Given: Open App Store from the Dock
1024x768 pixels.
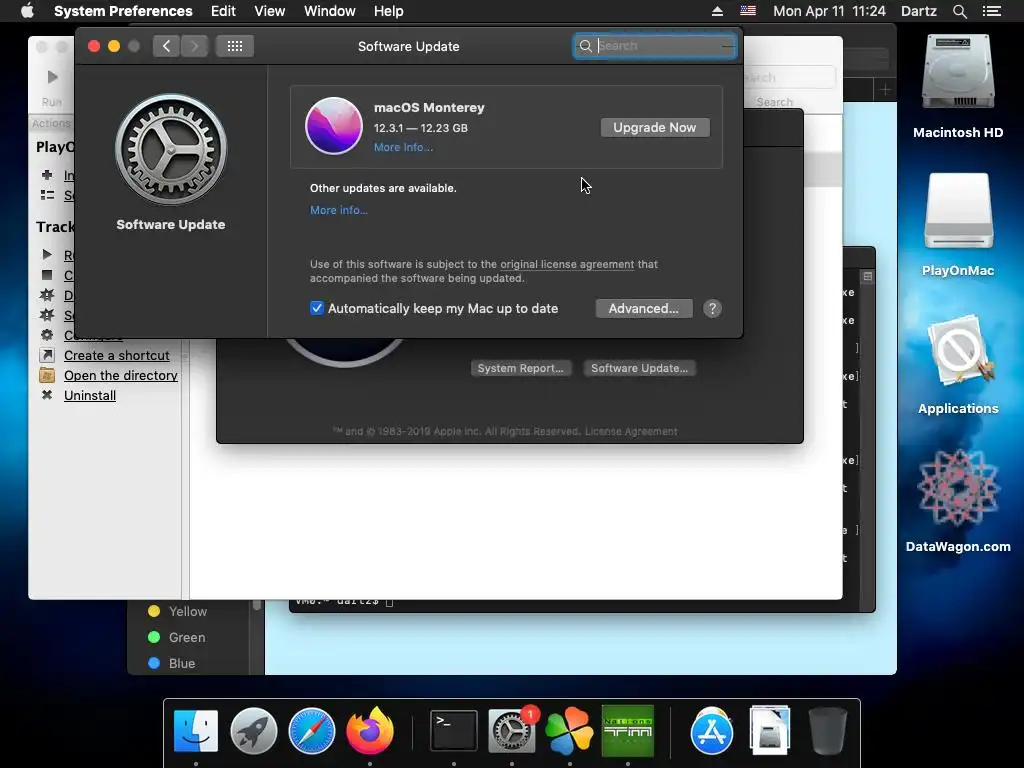Looking at the screenshot, I should point(711,731).
